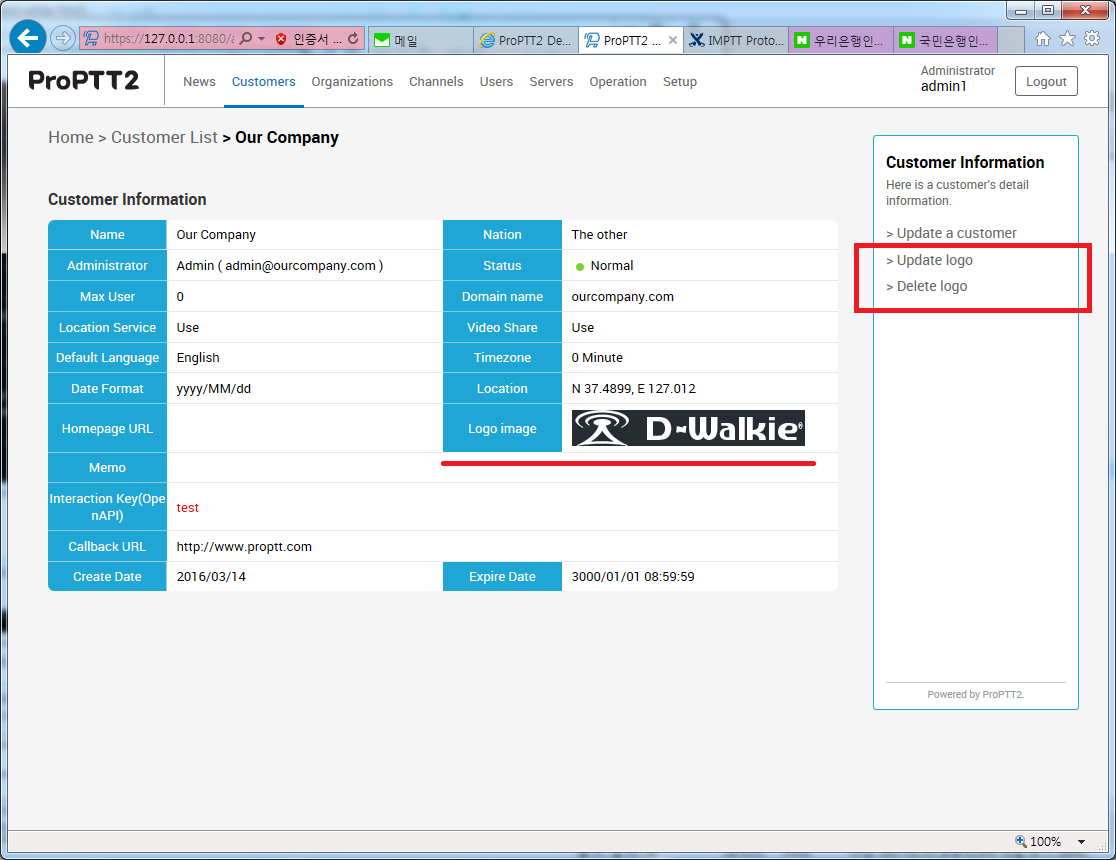The height and width of the screenshot is (860, 1116).
Task: Click Customer List in the breadcrumb
Action: (164, 137)
